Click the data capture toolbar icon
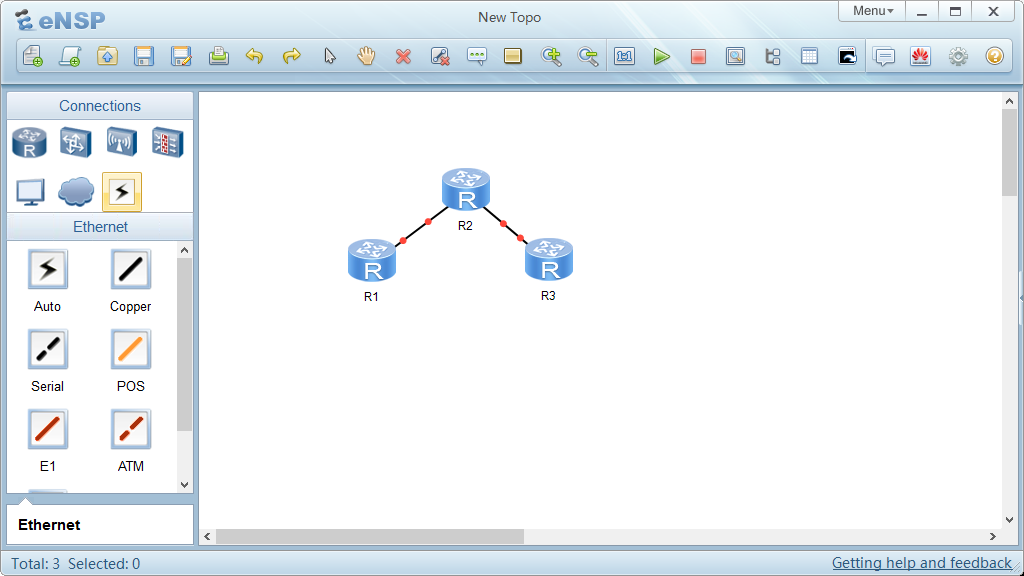 pos(735,56)
